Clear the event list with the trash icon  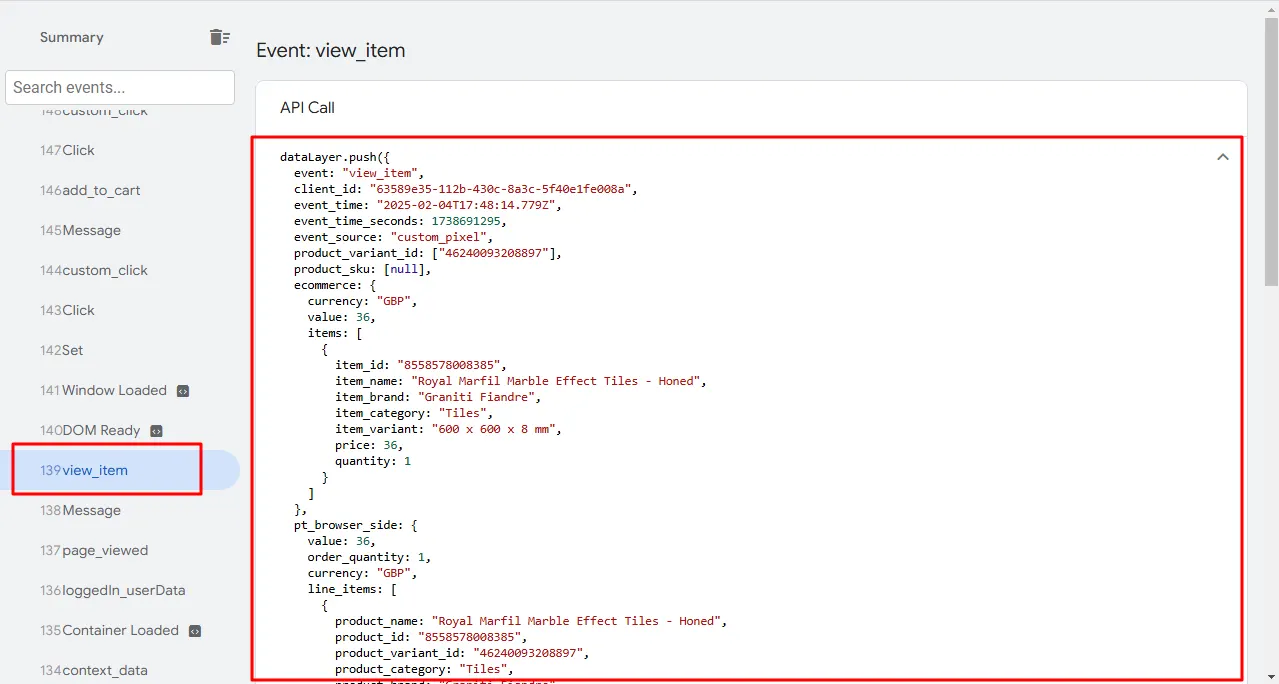[220, 37]
